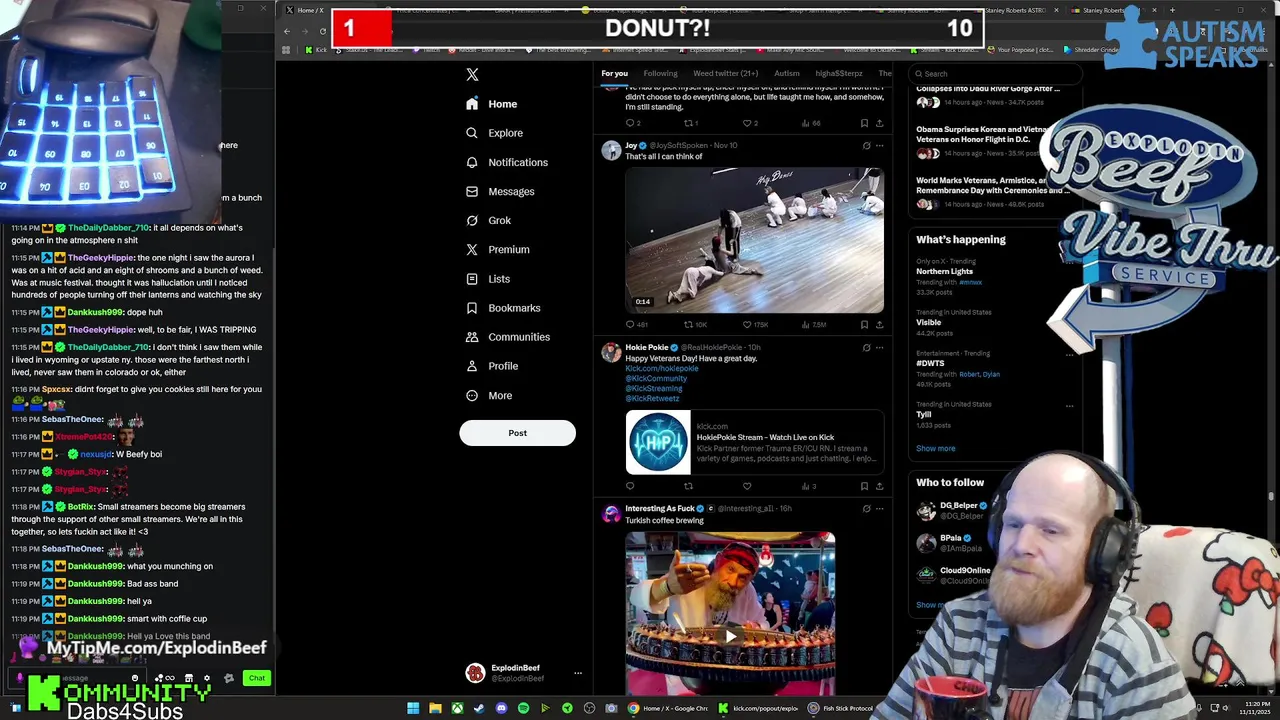Open Communities in the X sidebar
Image resolution: width=1280 pixels, height=720 pixels.
tap(507, 337)
